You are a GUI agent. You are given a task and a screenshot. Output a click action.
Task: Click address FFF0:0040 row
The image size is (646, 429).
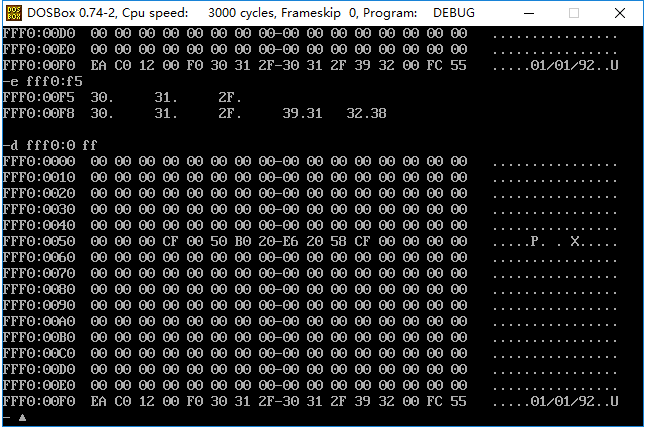pyautogui.click(x=39, y=226)
